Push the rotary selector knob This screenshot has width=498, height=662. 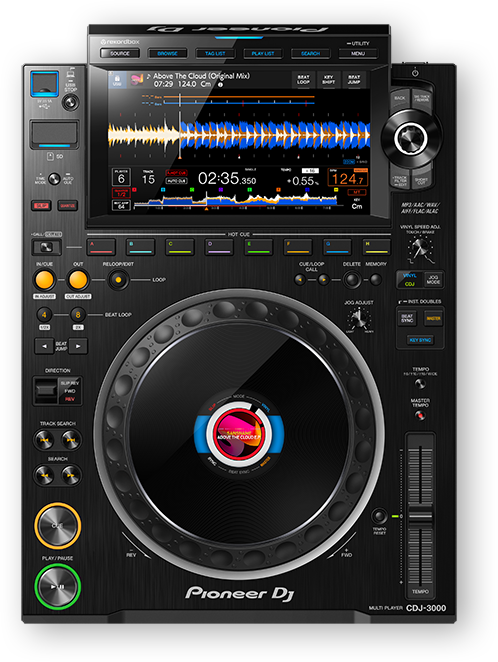[x=411, y=138]
